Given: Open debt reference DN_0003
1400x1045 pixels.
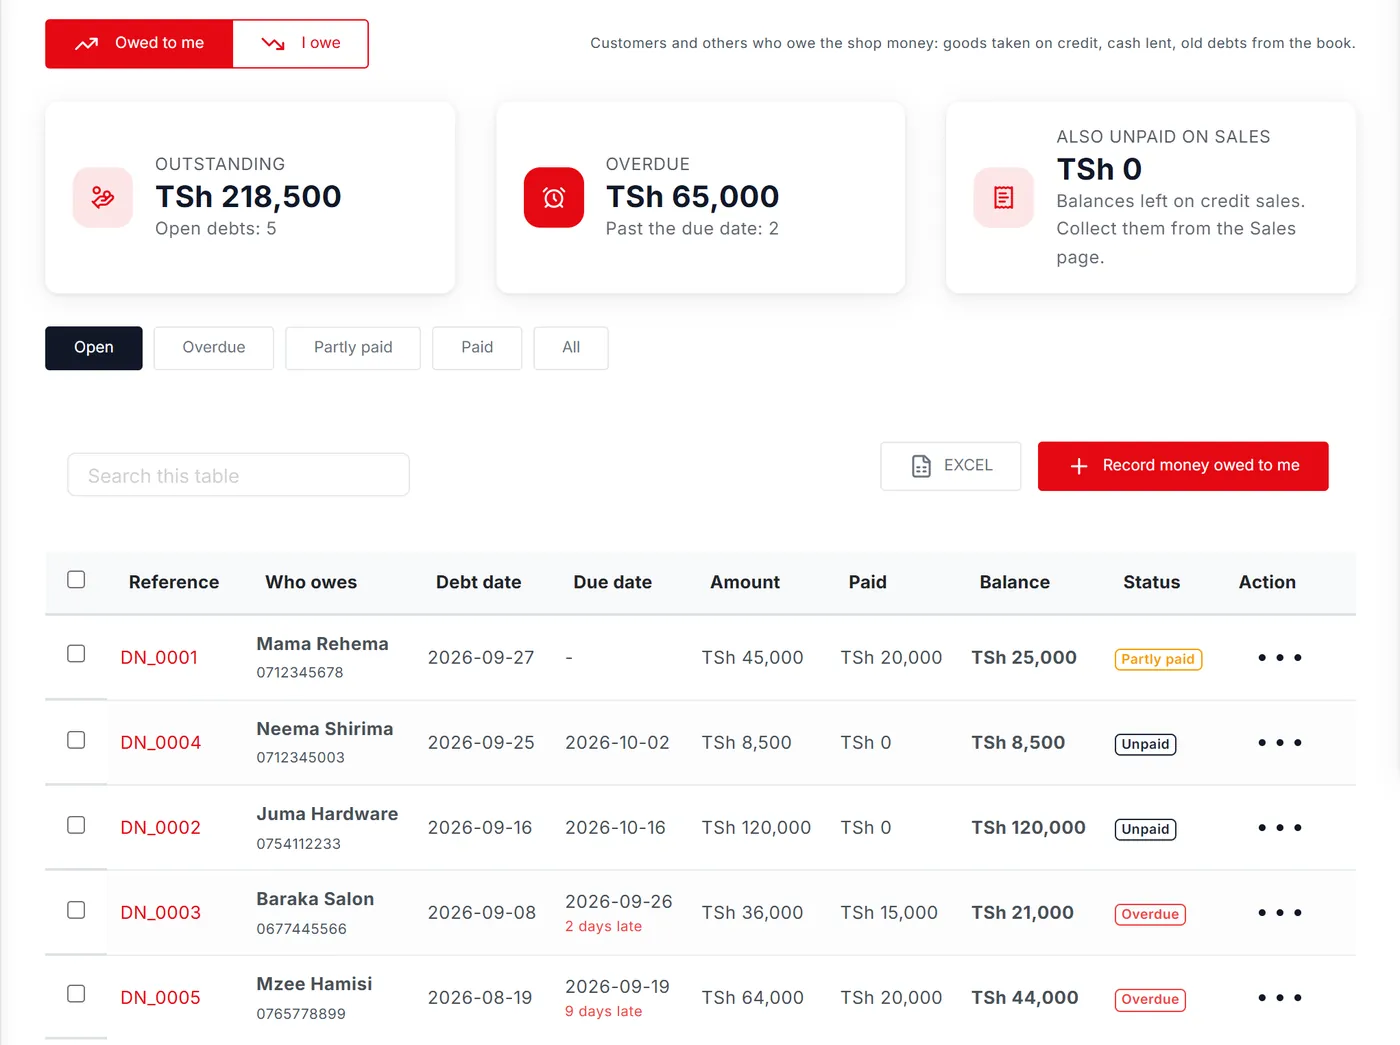Looking at the screenshot, I should (x=161, y=913).
